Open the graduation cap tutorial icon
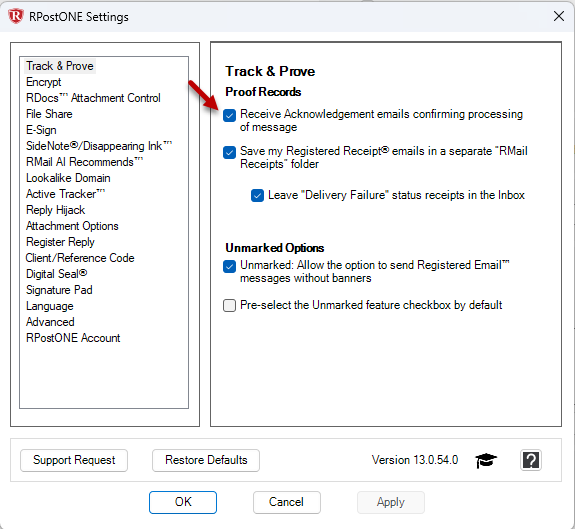 (x=486, y=460)
